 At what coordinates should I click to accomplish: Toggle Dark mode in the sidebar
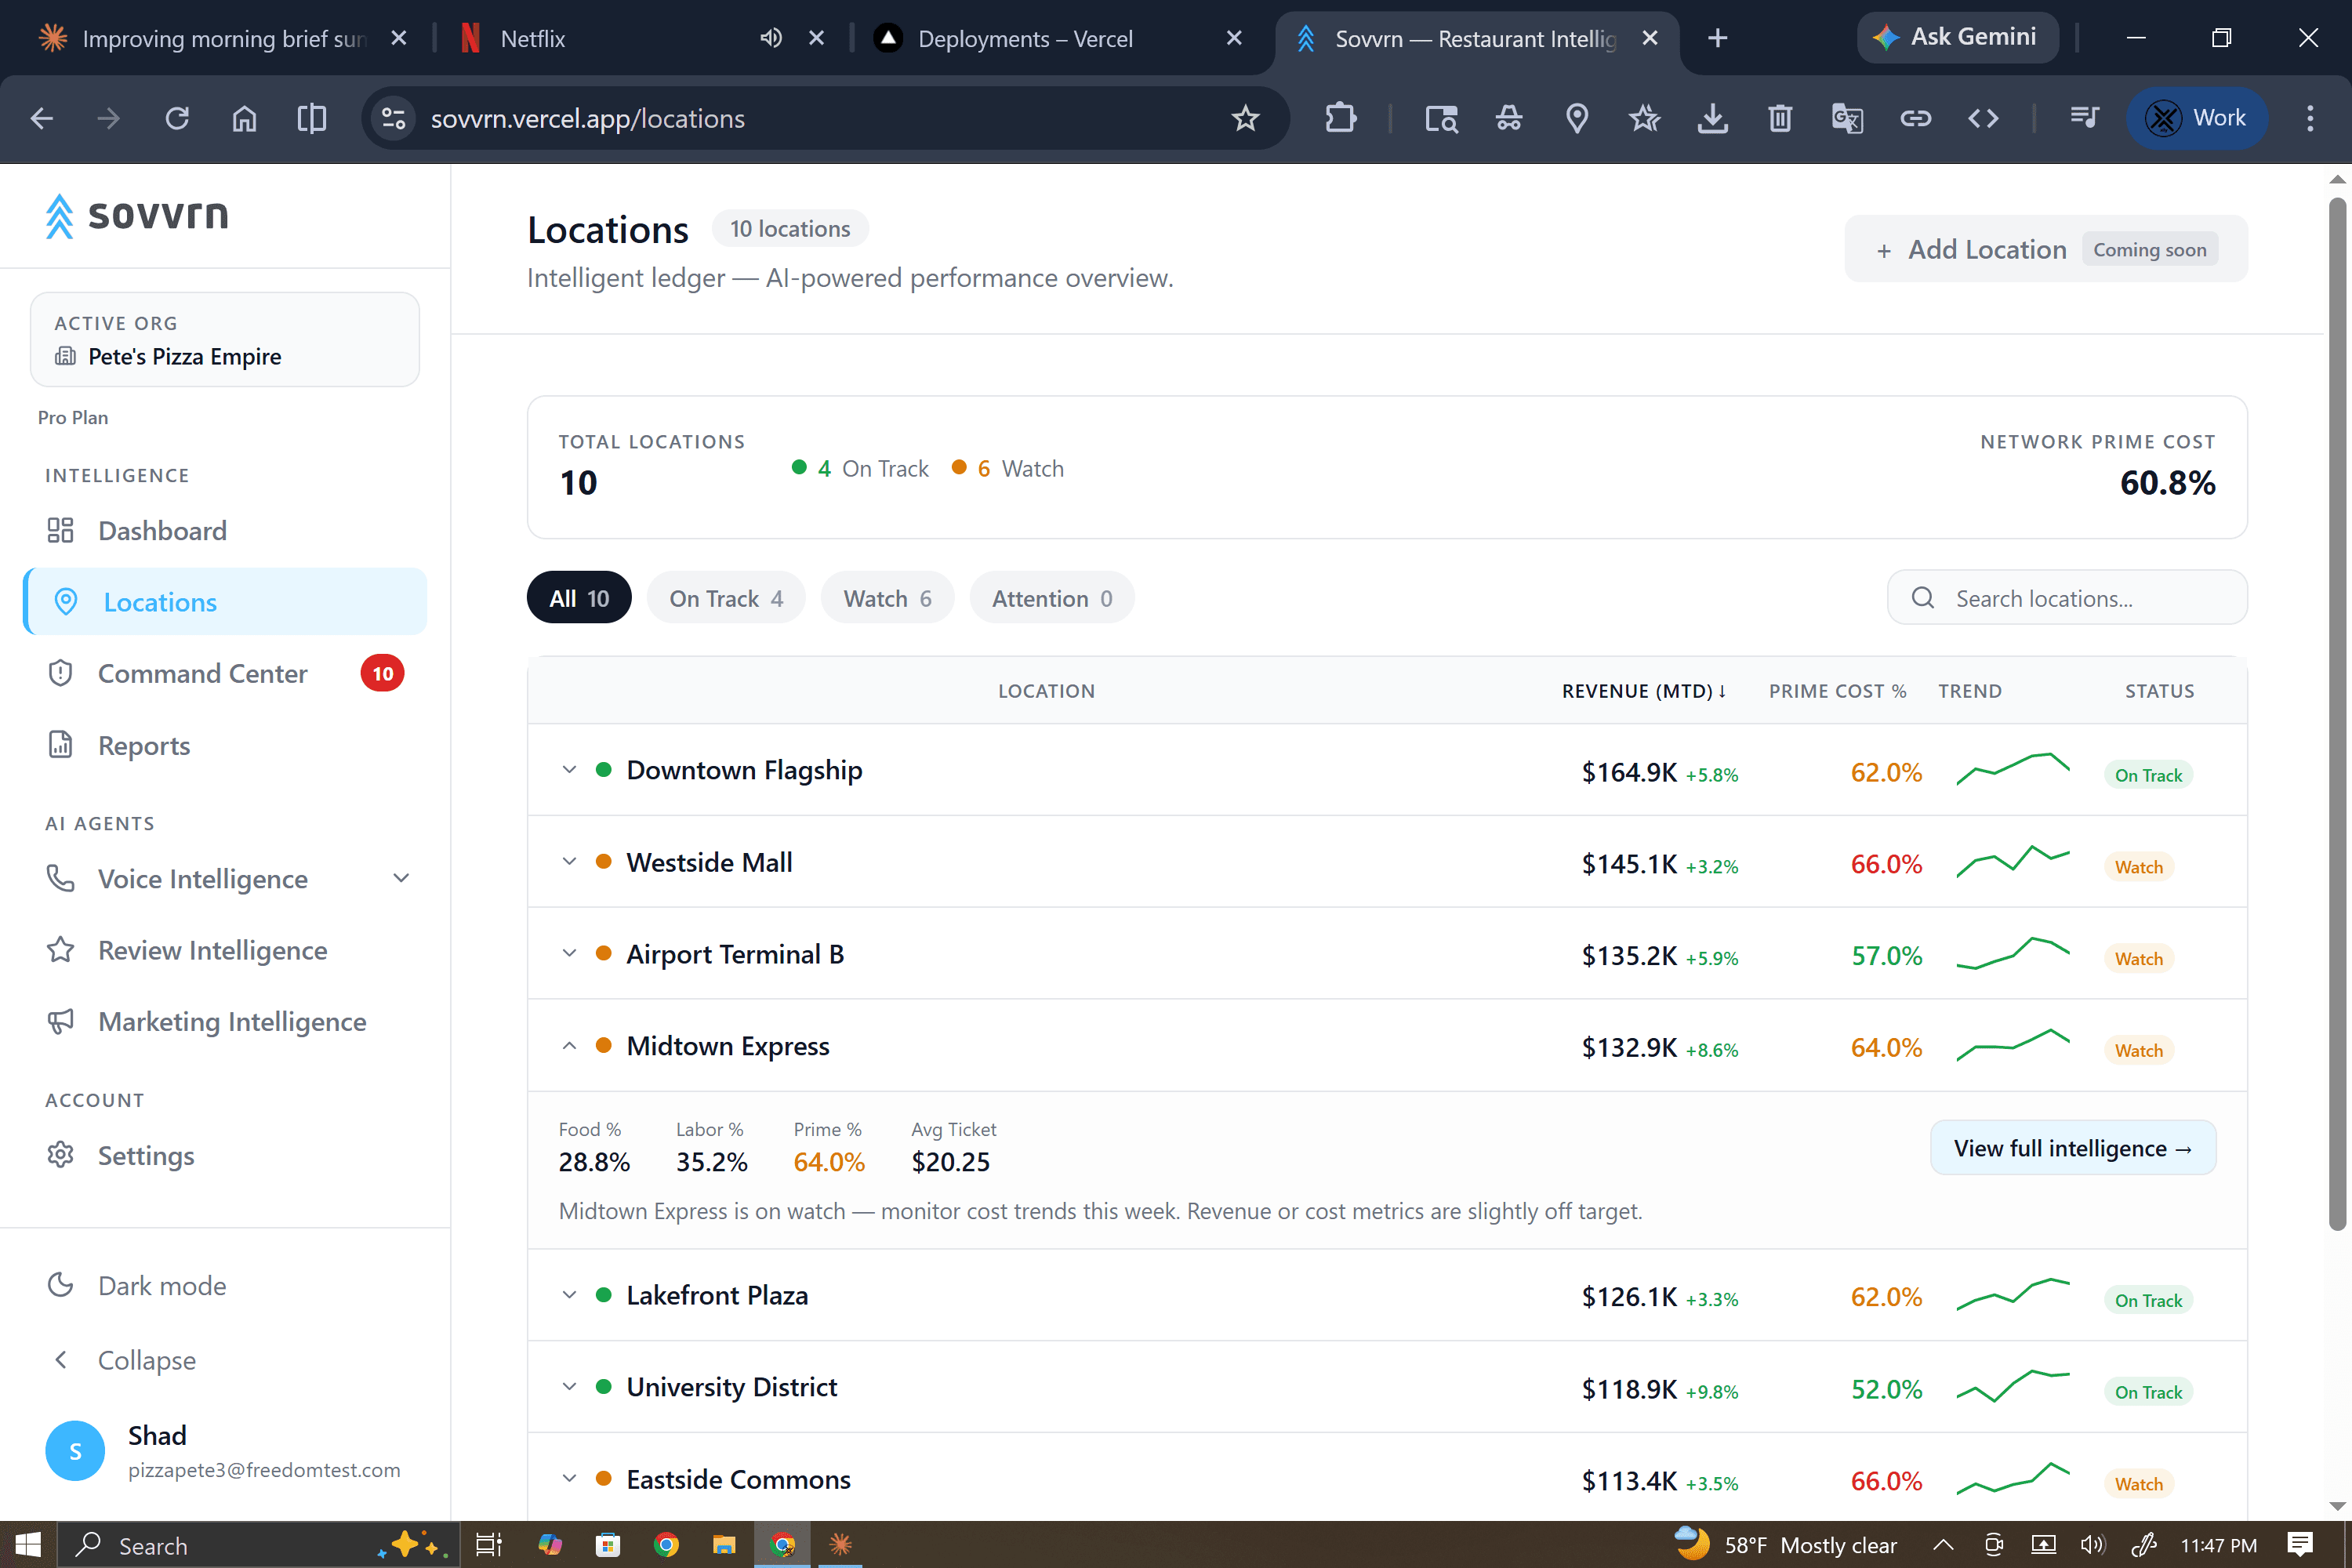pyautogui.click(x=137, y=1285)
